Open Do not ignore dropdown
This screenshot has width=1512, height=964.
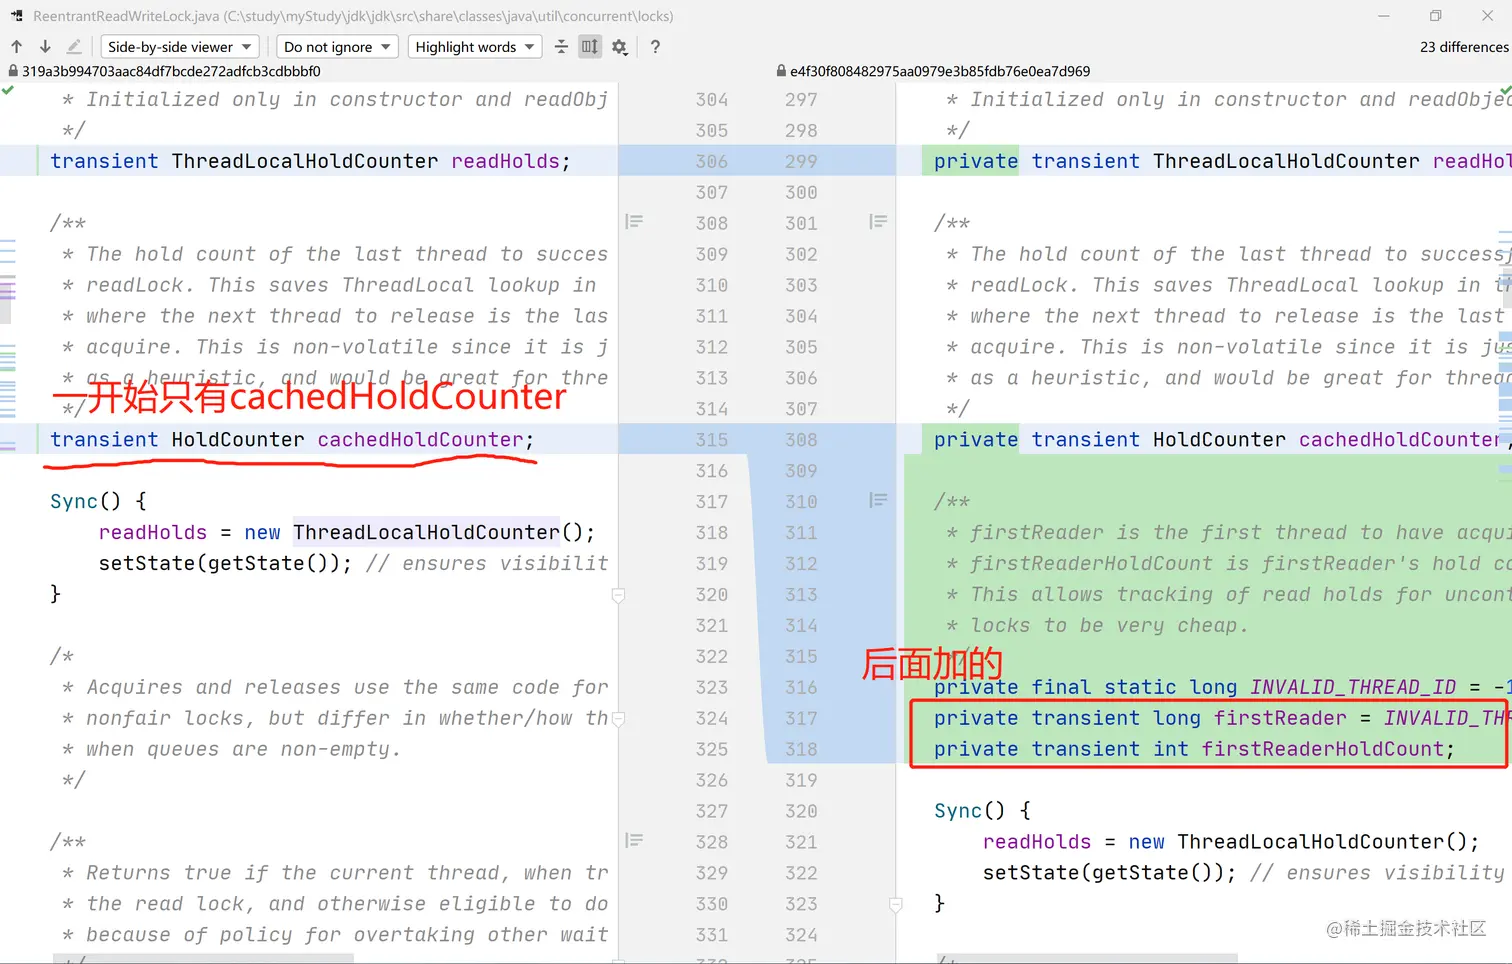coord(337,47)
